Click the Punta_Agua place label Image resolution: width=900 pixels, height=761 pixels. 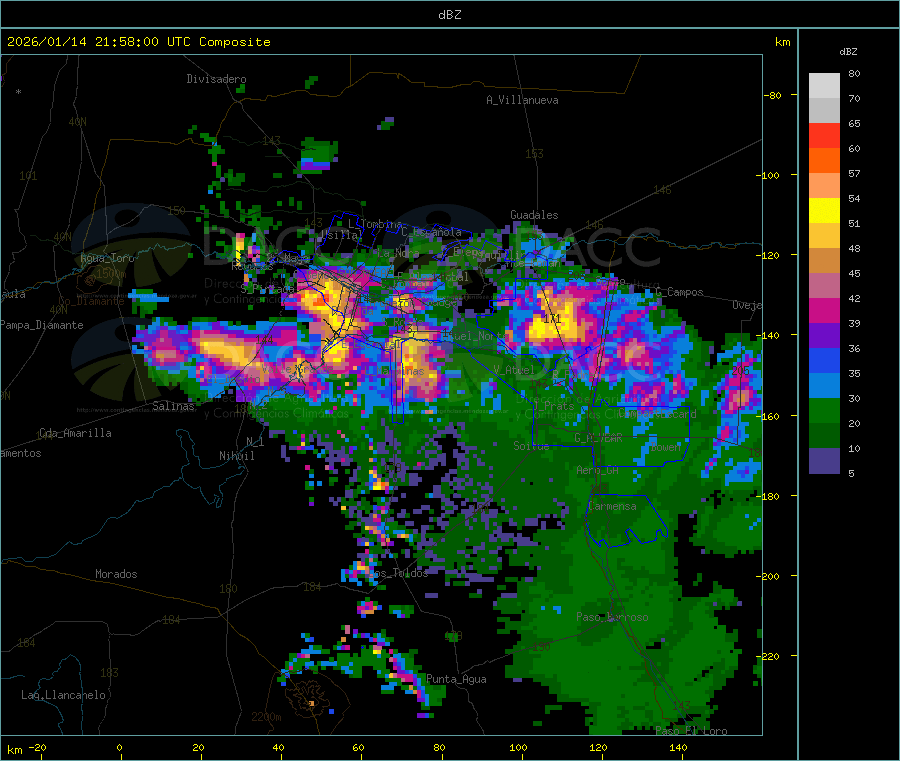point(456,679)
